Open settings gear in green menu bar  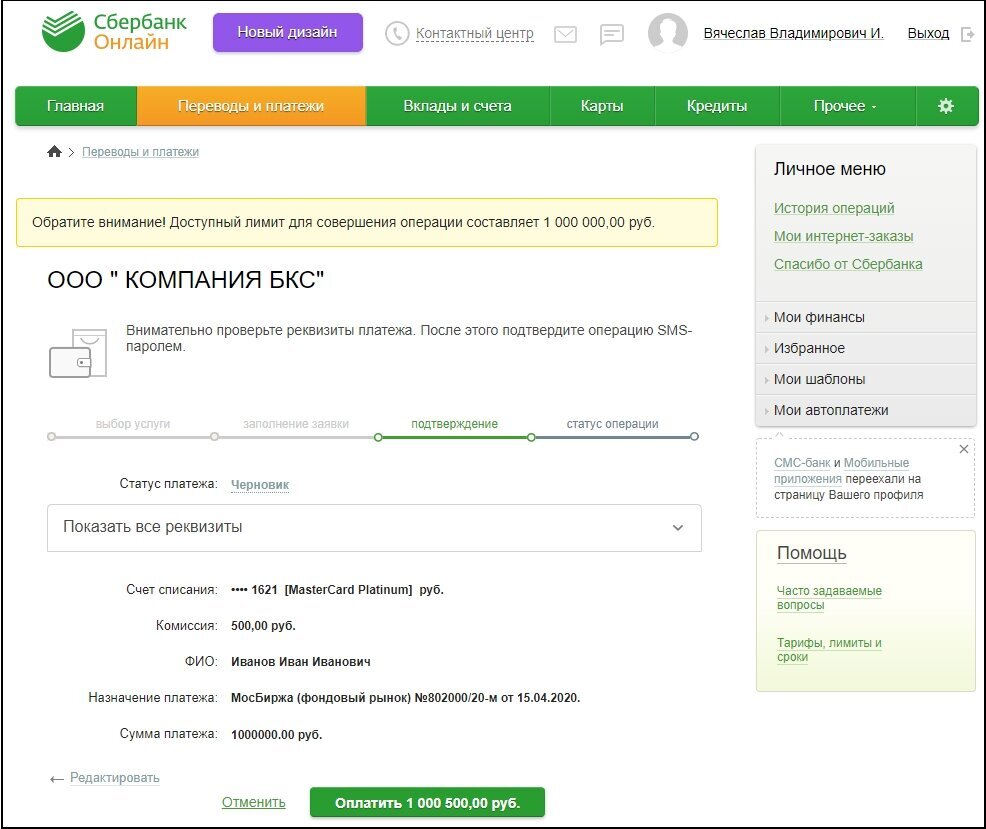(946, 106)
